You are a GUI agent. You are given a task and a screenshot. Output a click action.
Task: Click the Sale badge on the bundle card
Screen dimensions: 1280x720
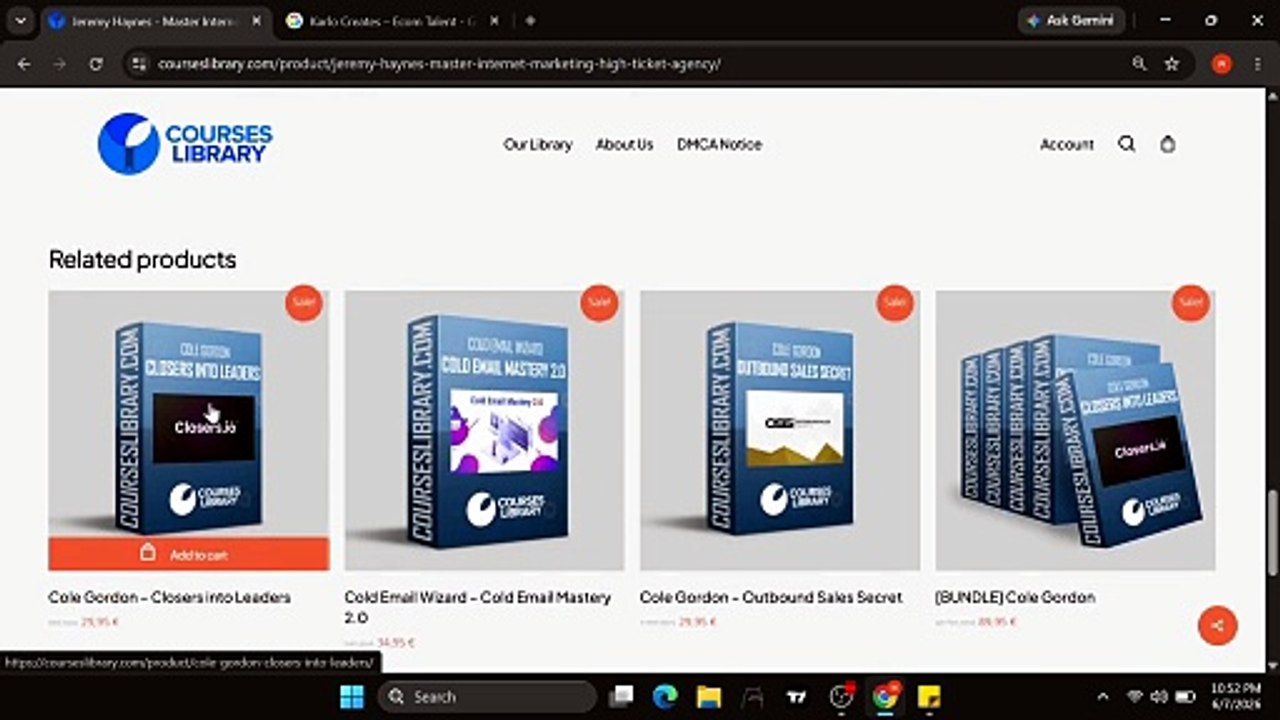point(1191,303)
